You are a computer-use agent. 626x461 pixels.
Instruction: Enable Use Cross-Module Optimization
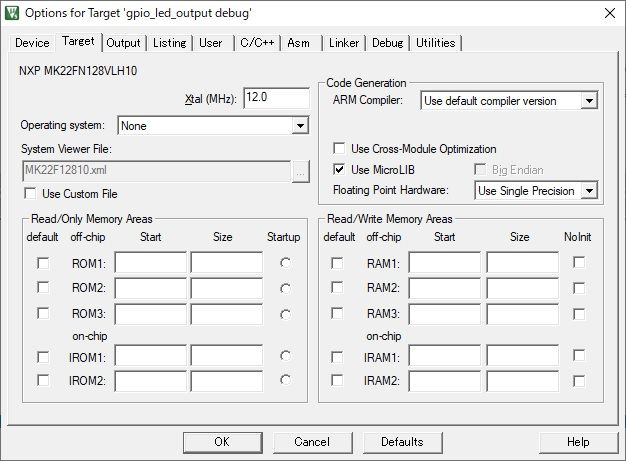(x=339, y=148)
